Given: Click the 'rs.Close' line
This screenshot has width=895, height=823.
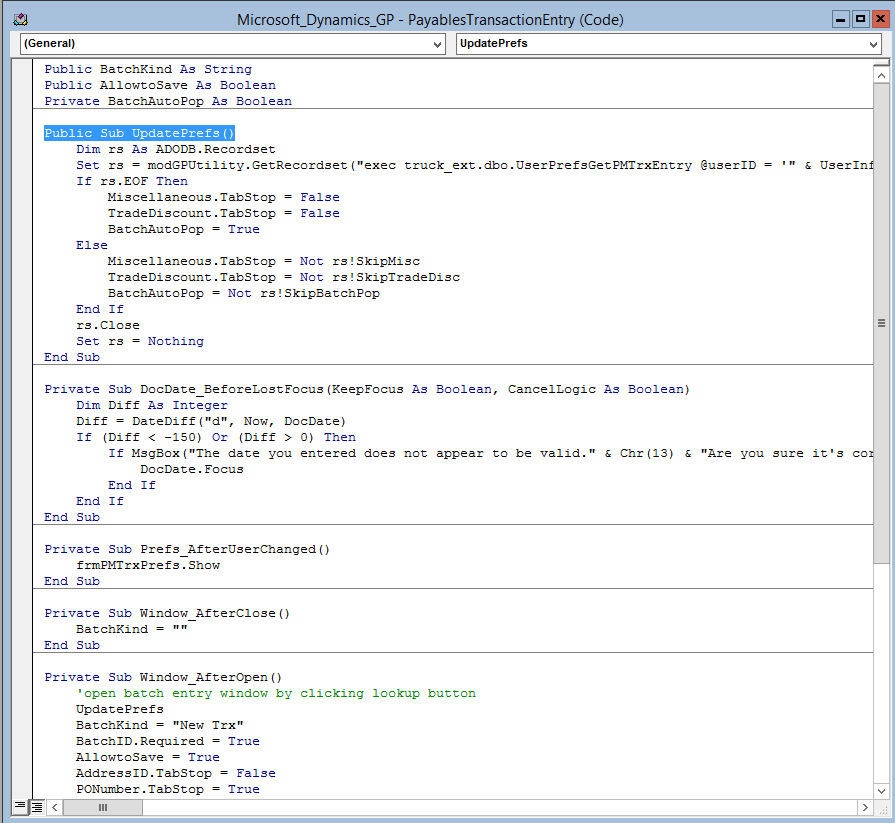Looking at the screenshot, I should 108,325.
